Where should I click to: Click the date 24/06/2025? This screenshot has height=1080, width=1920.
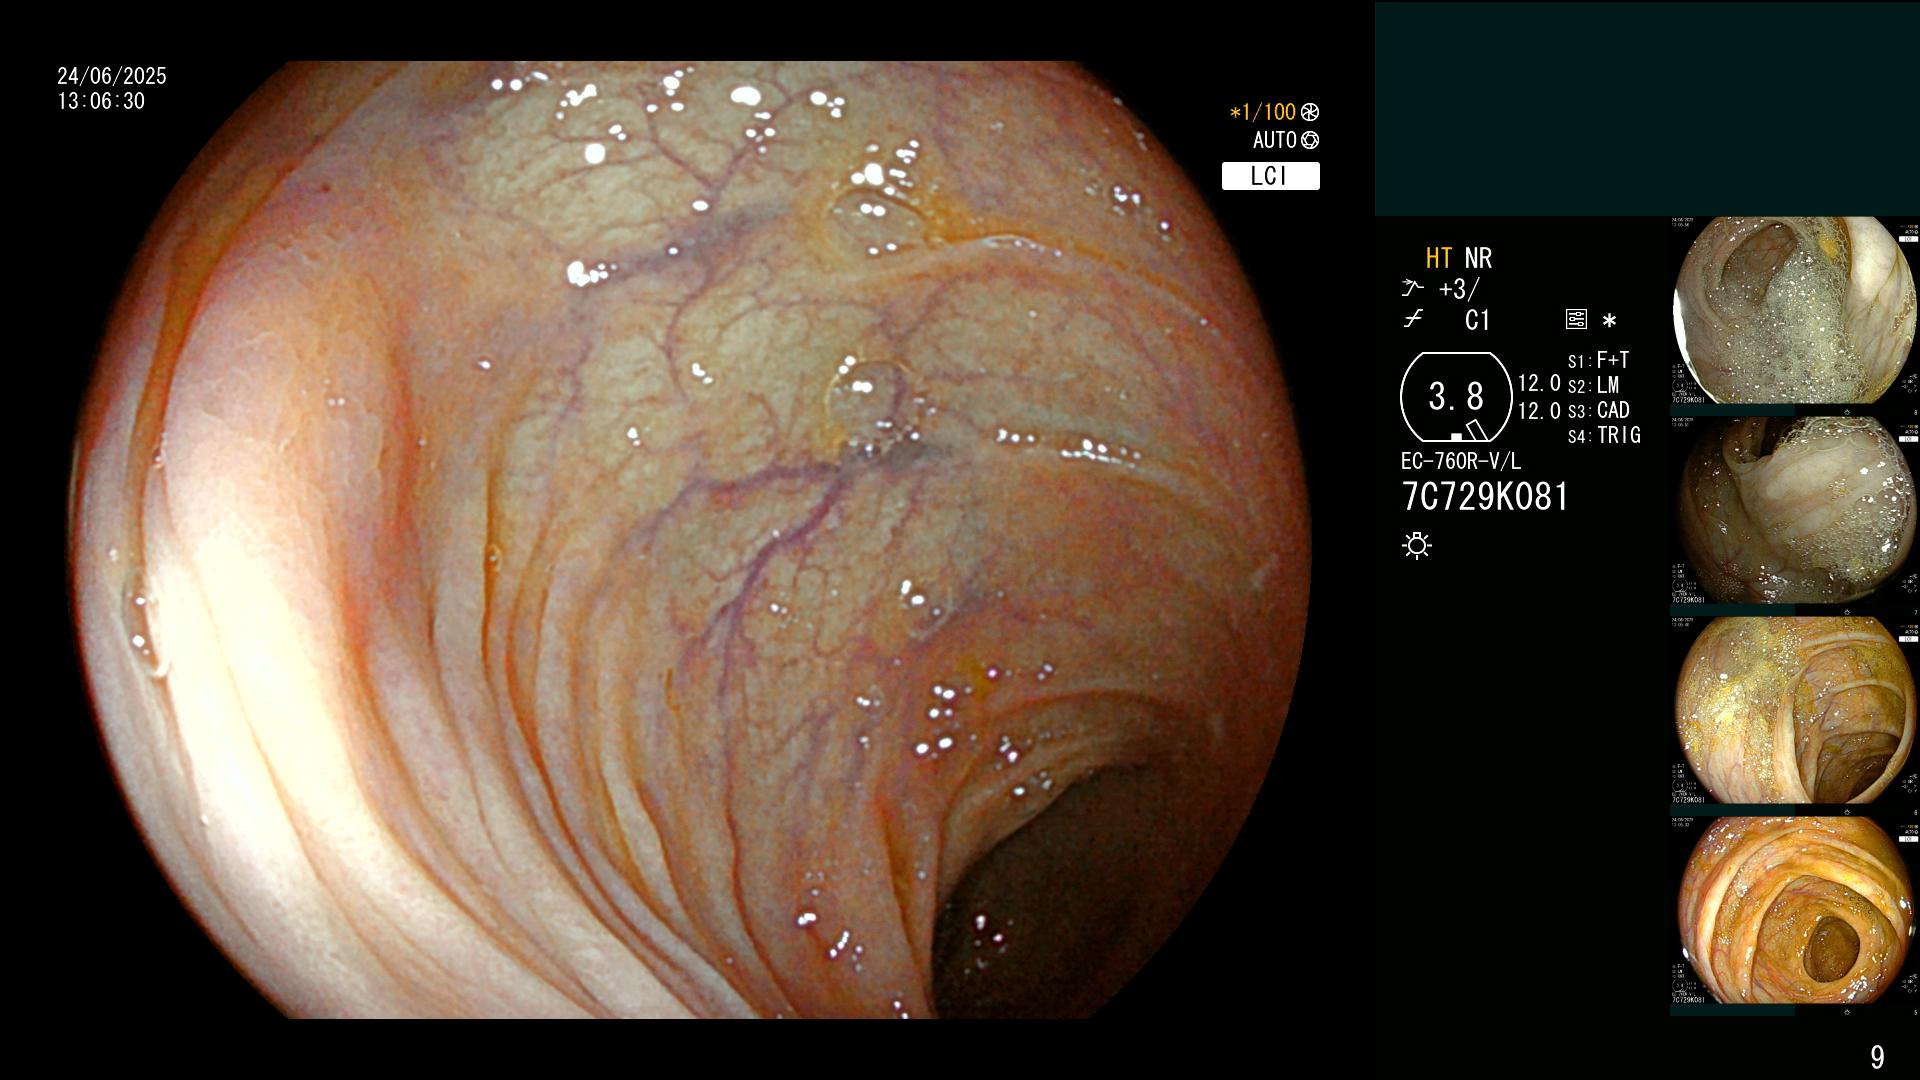112,76
